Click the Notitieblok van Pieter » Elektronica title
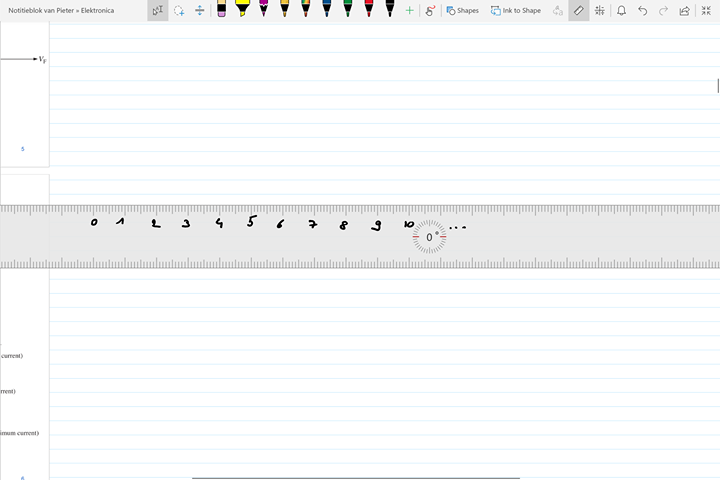720x480 pixels. (61, 10)
